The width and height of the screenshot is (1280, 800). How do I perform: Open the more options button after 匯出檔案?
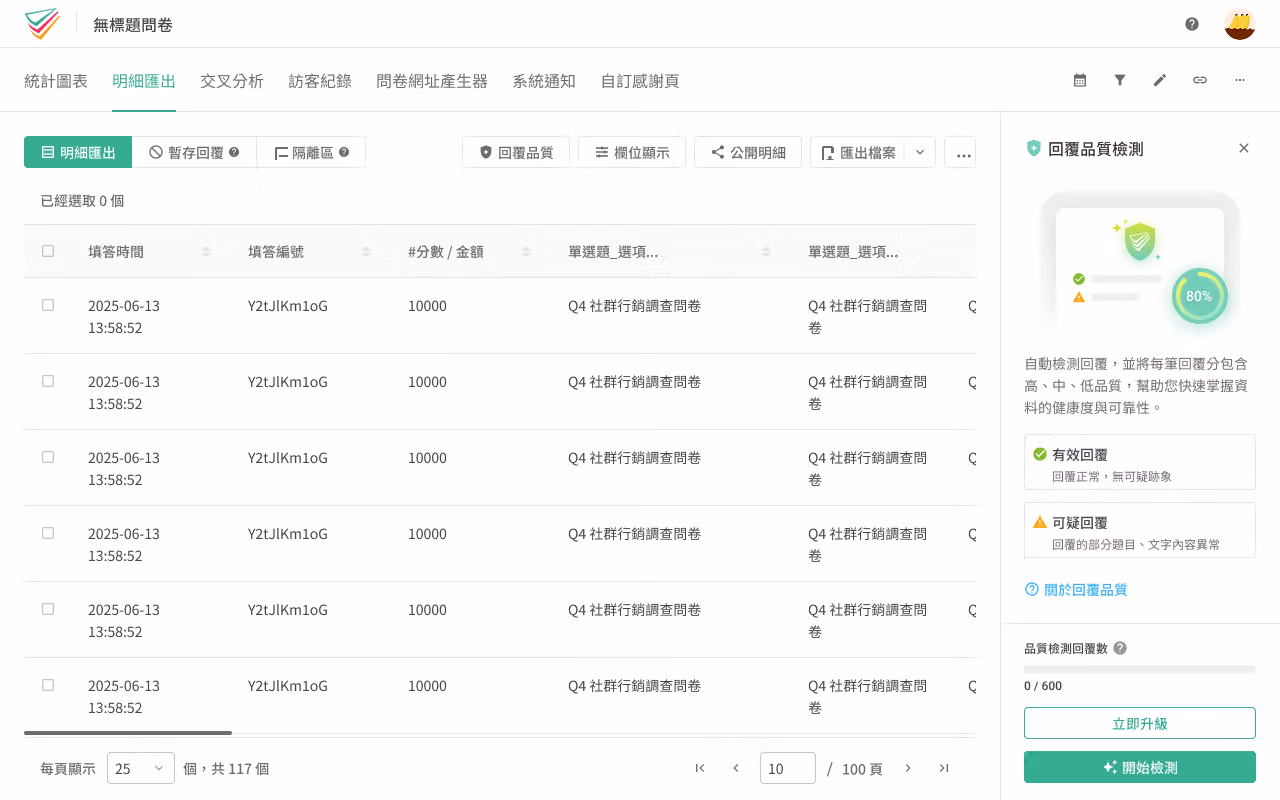pyautogui.click(x=960, y=152)
